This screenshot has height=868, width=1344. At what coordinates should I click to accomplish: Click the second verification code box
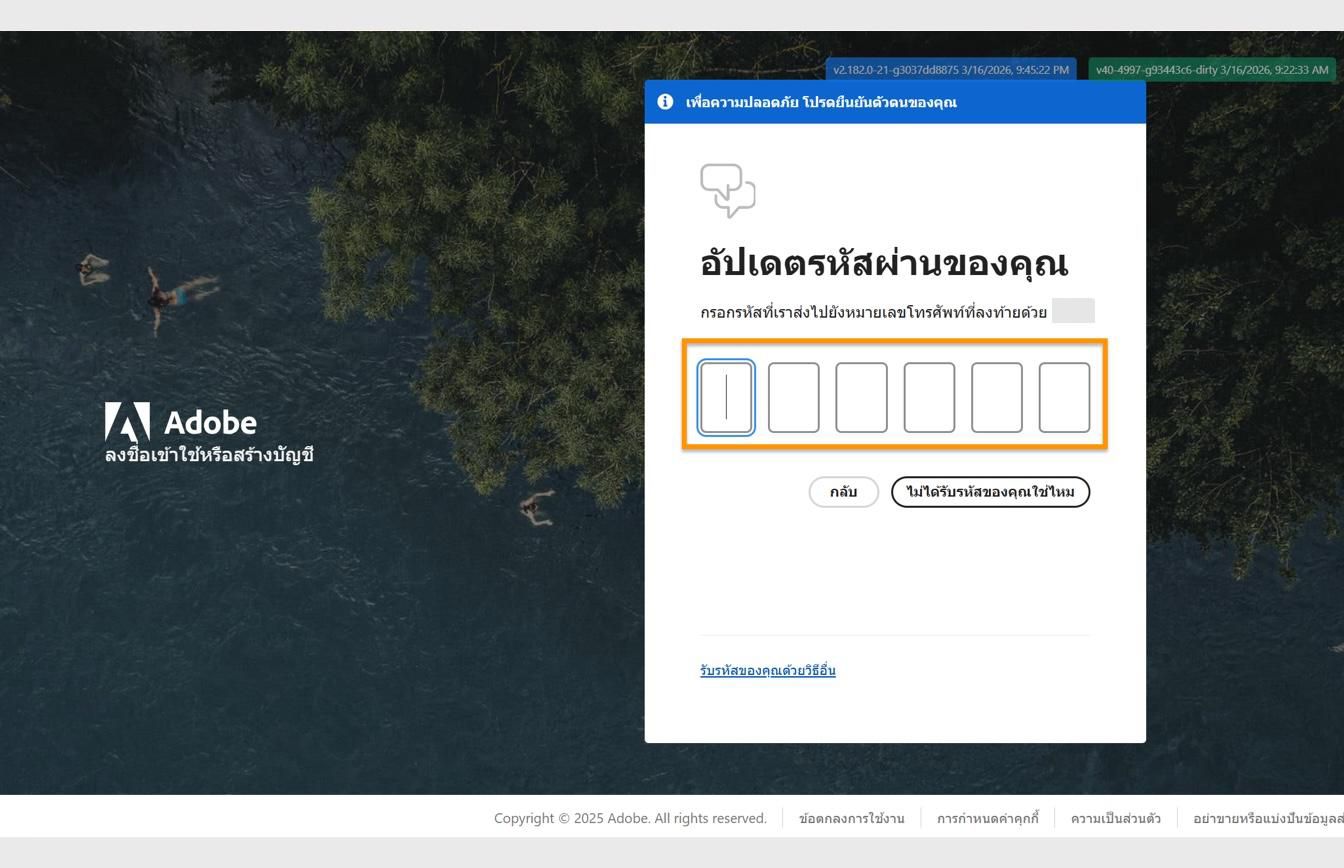[794, 397]
